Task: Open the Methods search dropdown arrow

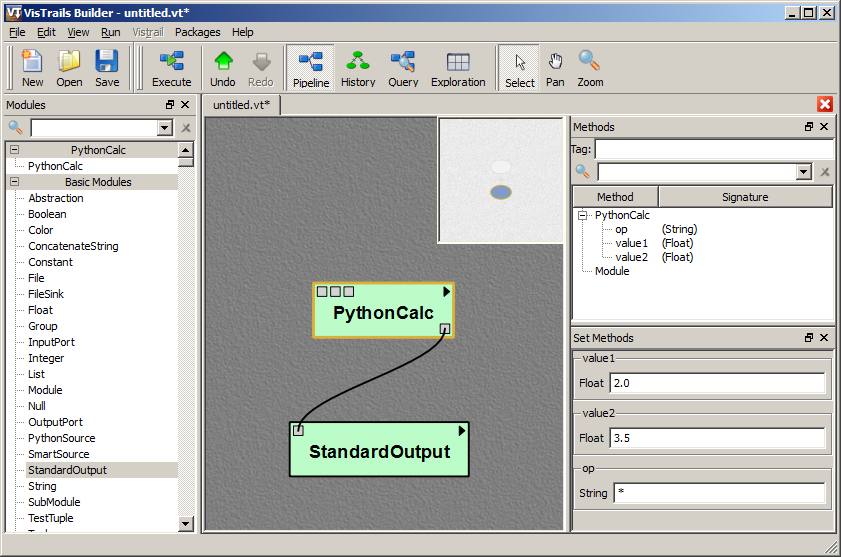Action: point(803,172)
